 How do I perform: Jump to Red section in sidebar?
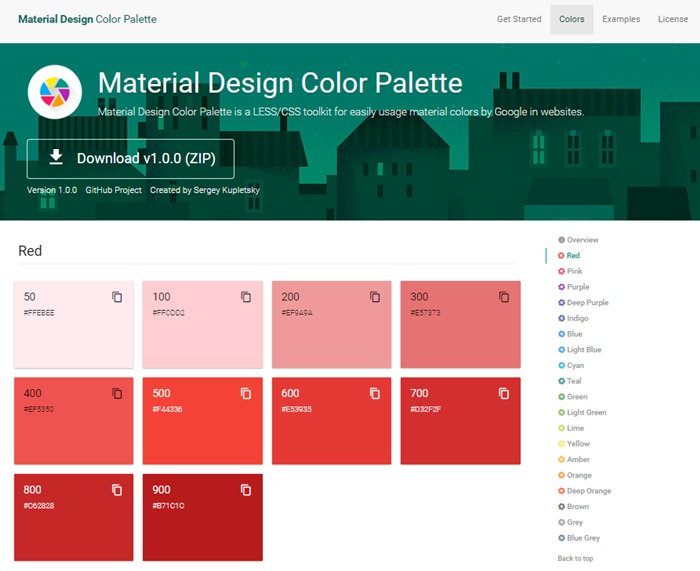click(573, 255)
